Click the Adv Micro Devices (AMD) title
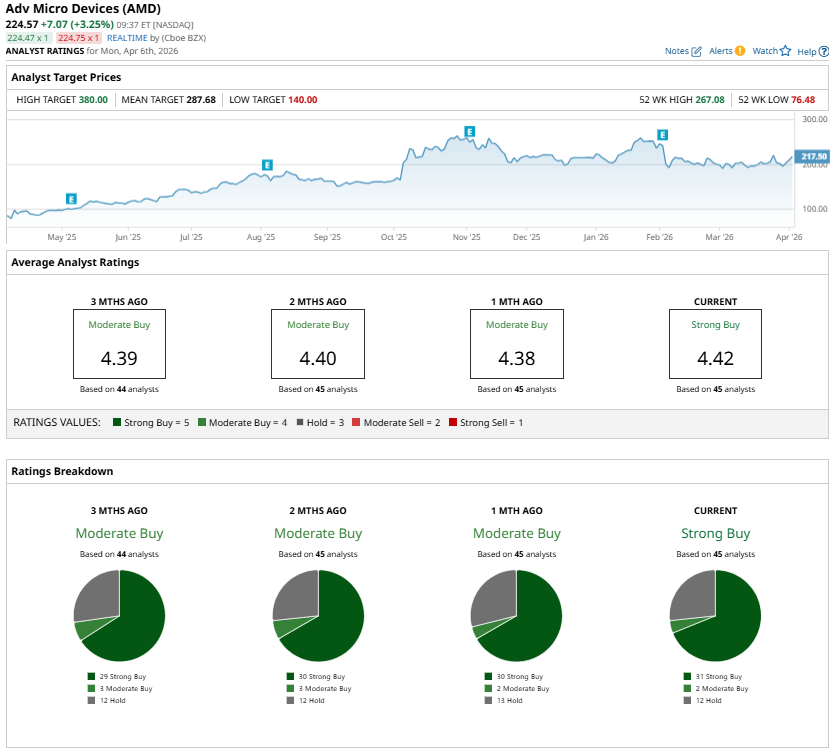 pos(83,8)
